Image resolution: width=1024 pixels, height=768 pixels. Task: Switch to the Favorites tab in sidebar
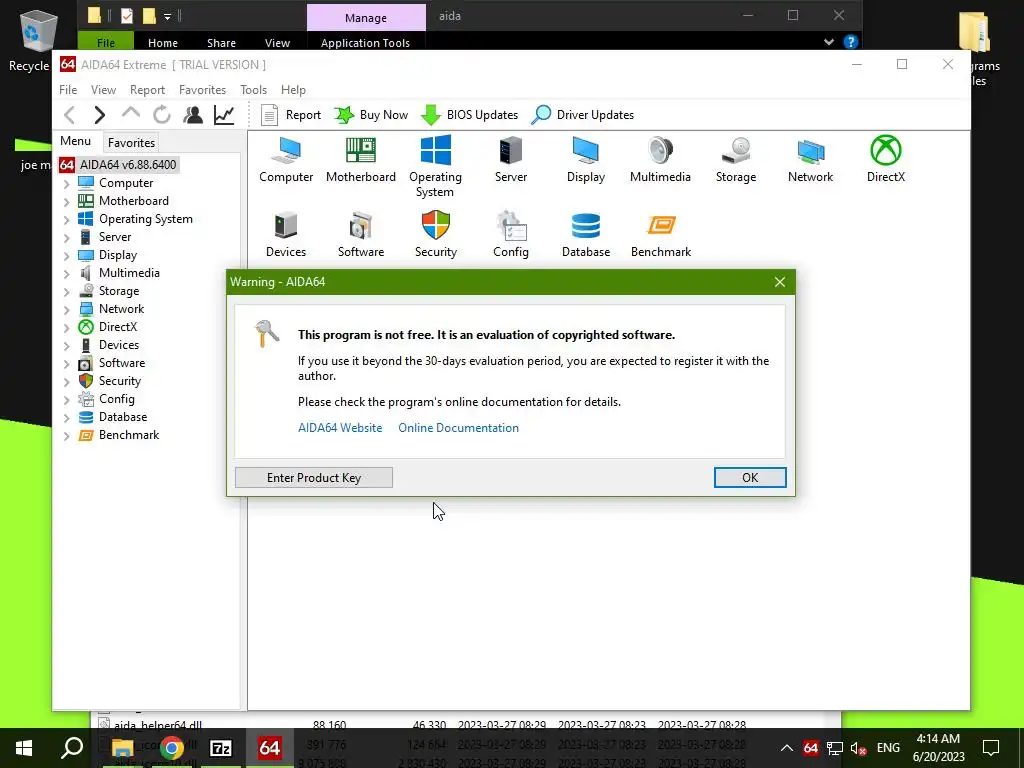131,142
